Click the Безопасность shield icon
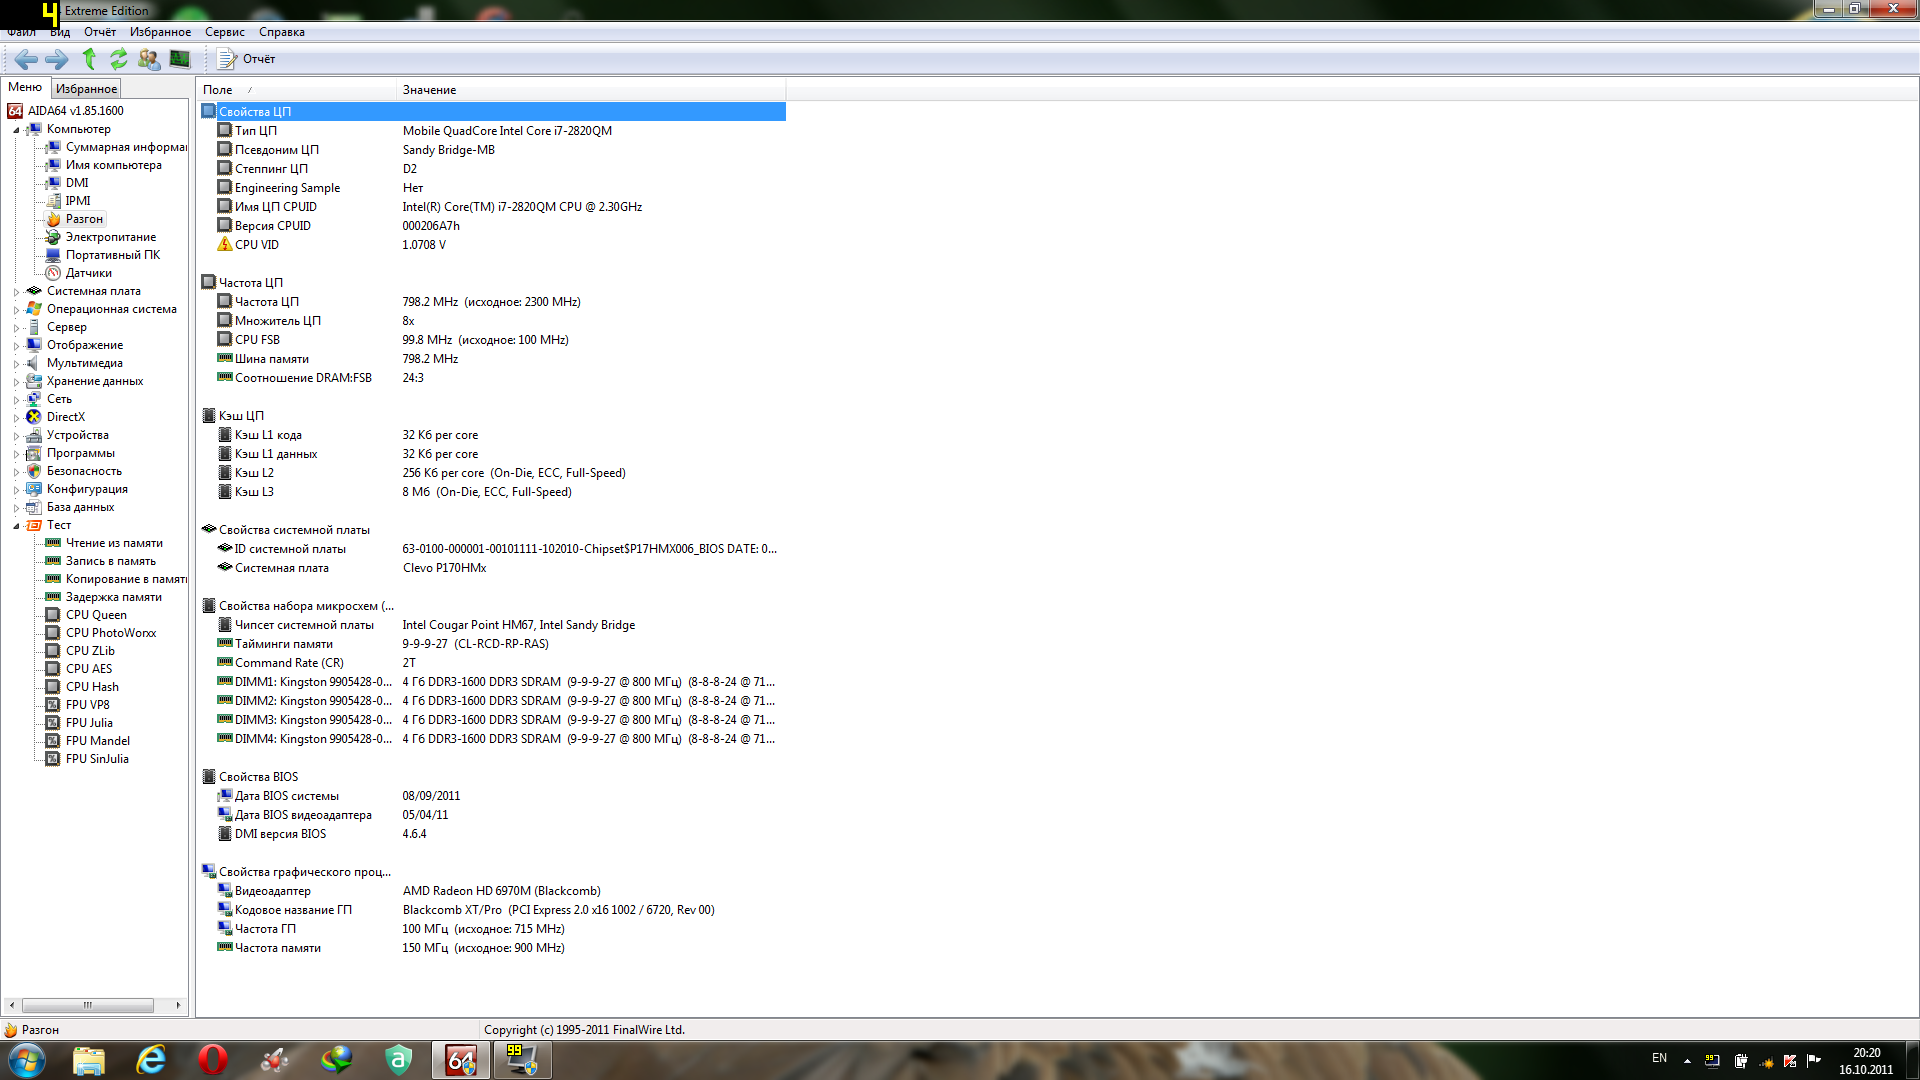The height and width of the screenshot is (1080, 1920). tap(34, 471)
